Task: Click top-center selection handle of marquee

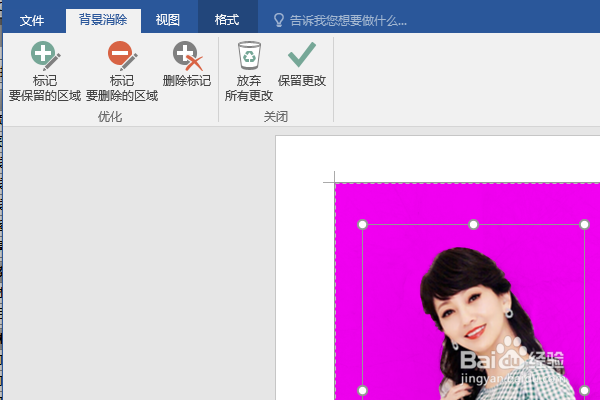Action: pyautogui.click(x=473, y=225)
